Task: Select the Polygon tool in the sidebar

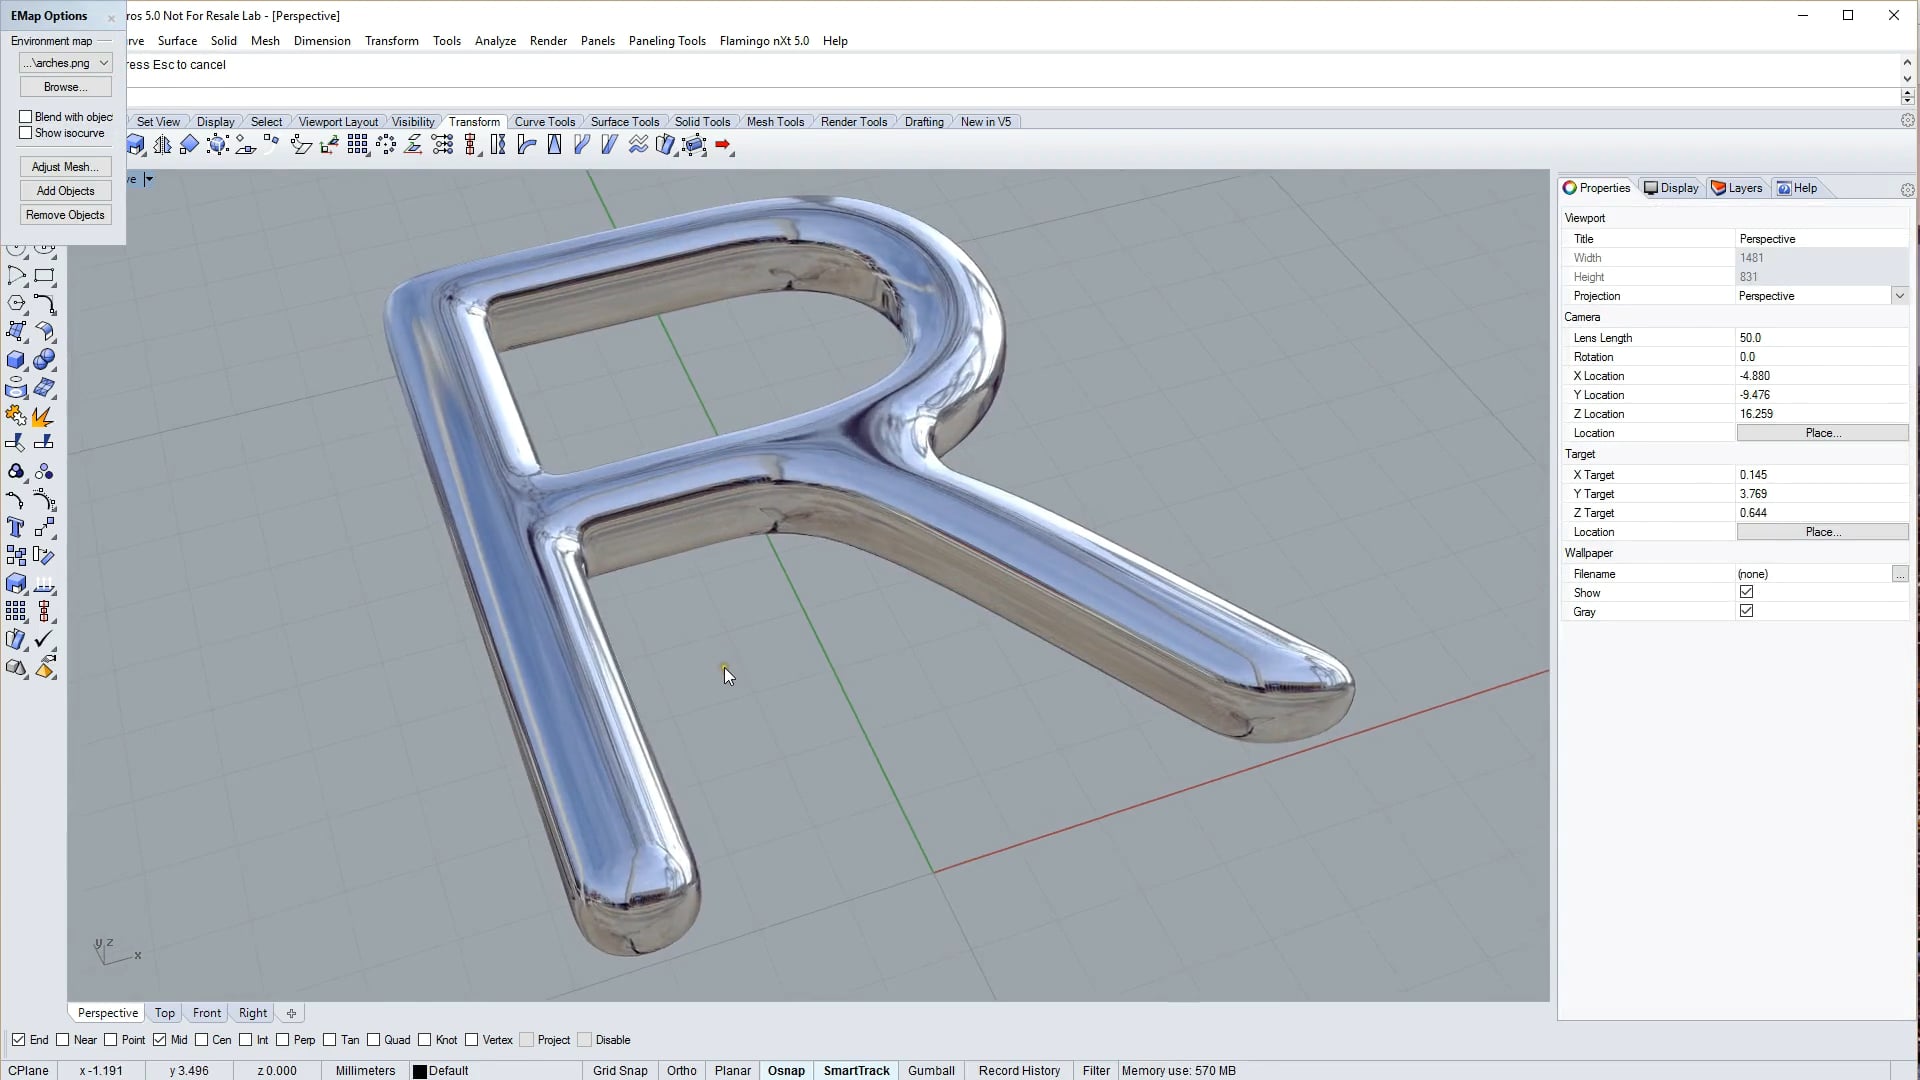Action: pyautogui.click(x=16, y=304)
